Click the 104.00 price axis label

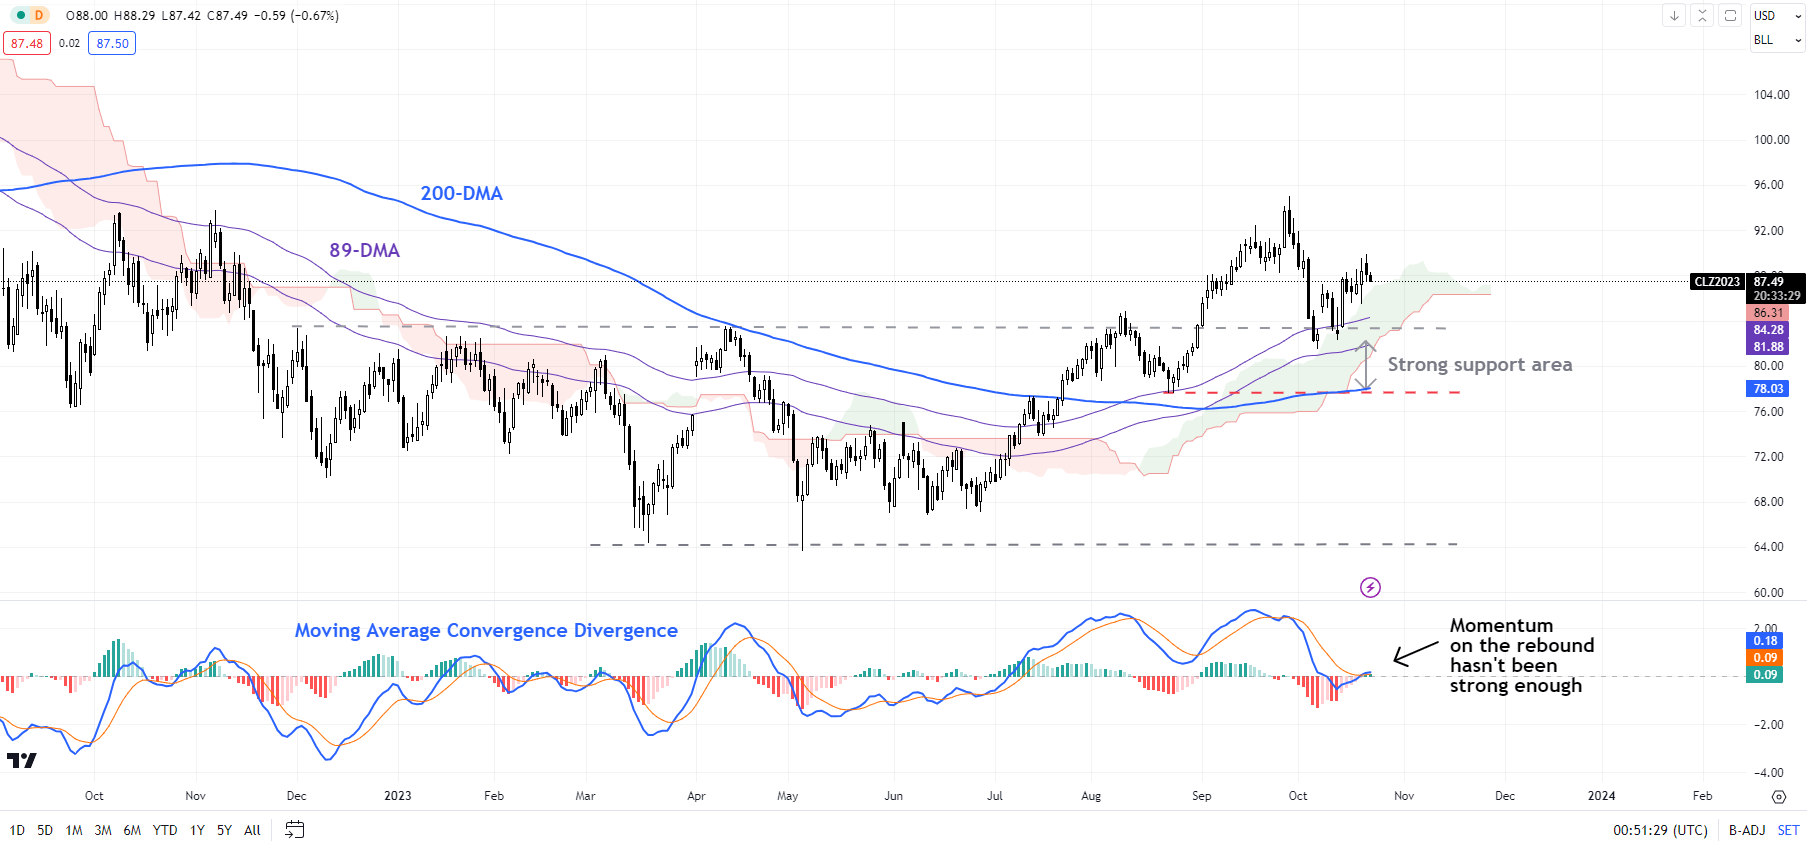click(1772, 95)
